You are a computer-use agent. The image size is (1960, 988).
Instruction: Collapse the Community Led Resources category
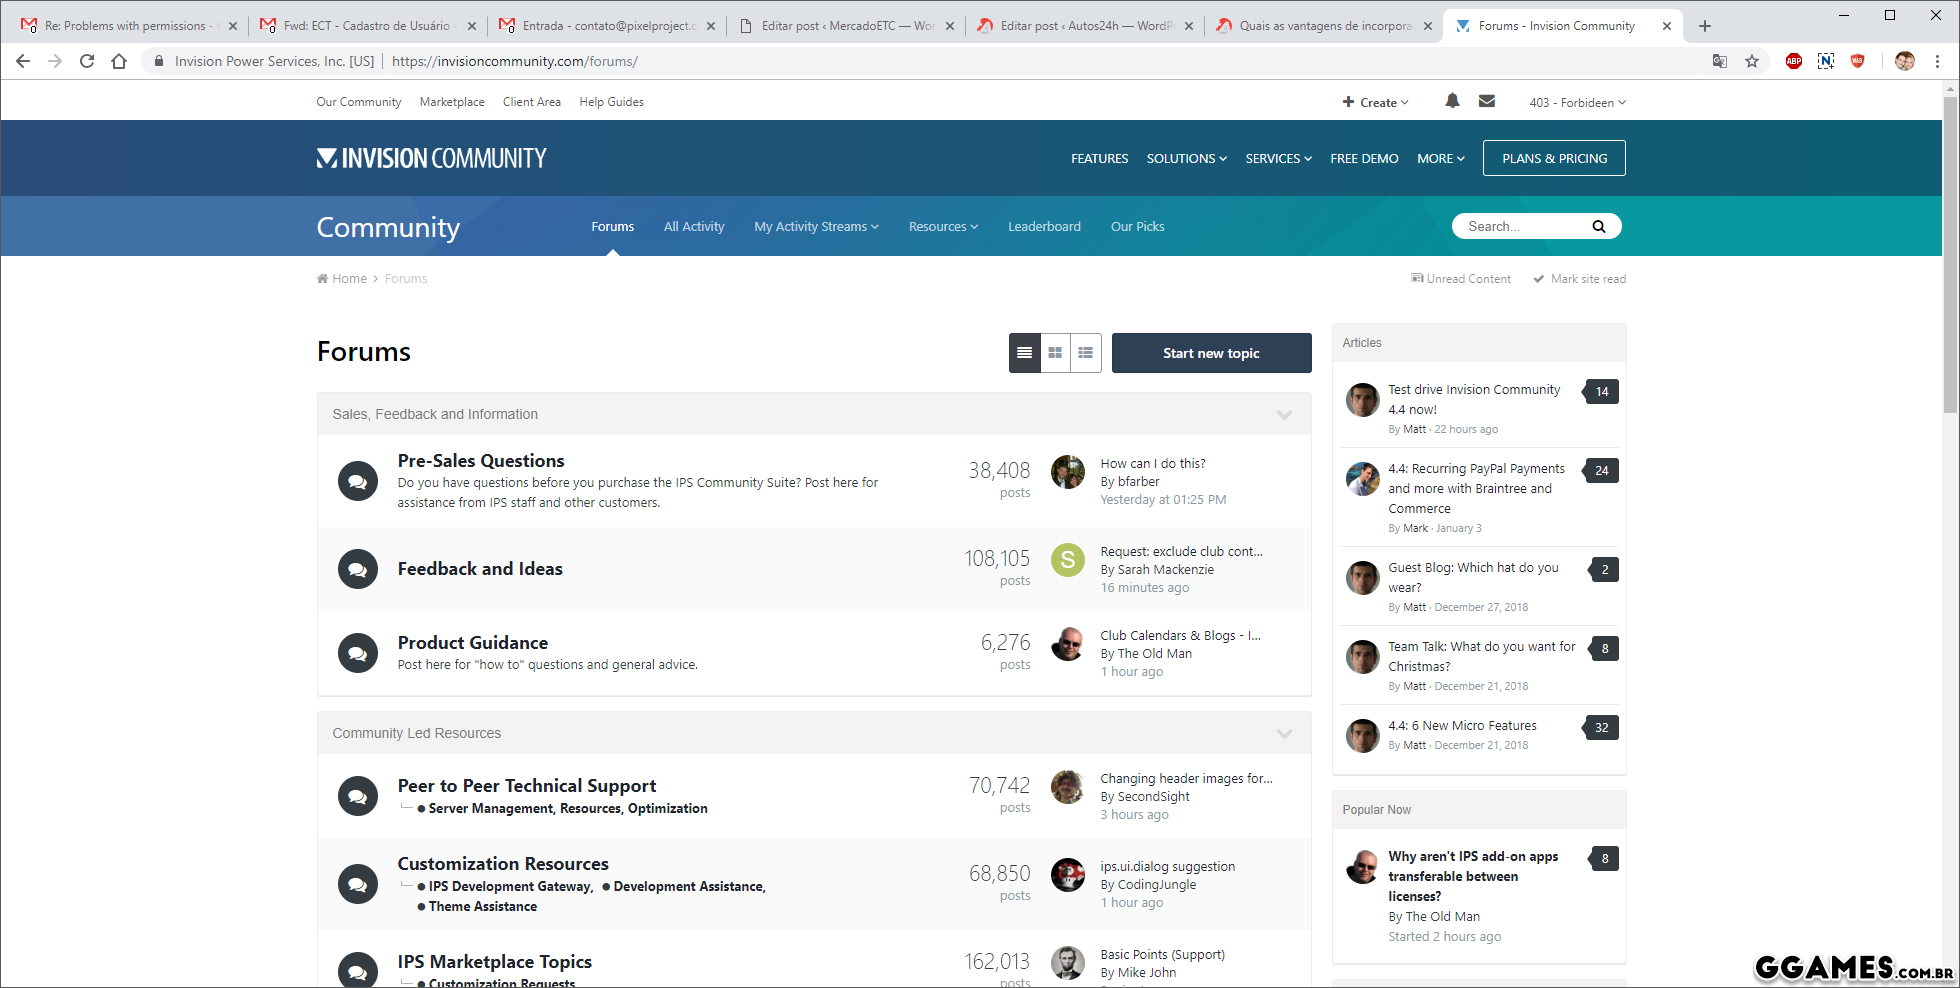(1284, 734)
